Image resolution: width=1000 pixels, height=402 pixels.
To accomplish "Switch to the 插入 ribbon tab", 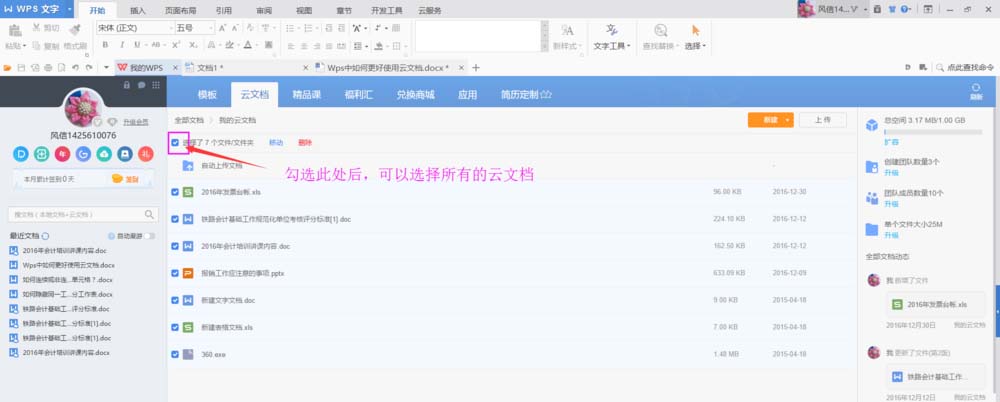I will 138,11.
